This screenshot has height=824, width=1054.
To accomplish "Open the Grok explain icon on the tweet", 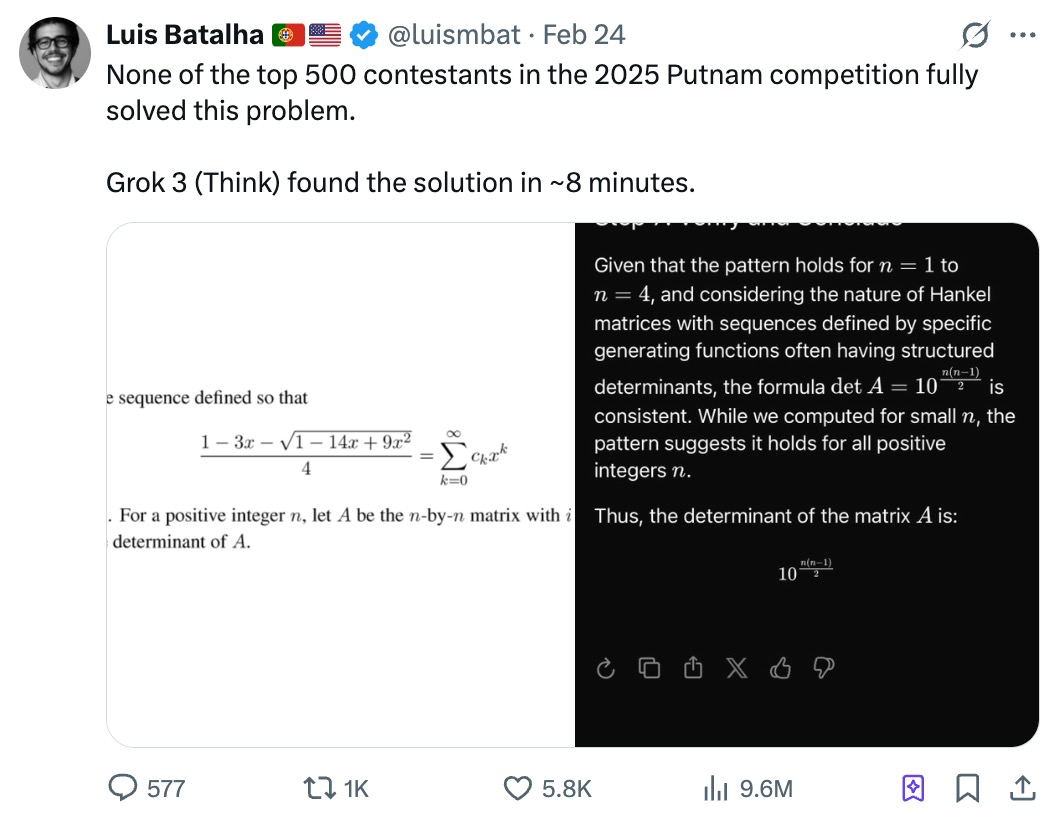I will [975, 35].
